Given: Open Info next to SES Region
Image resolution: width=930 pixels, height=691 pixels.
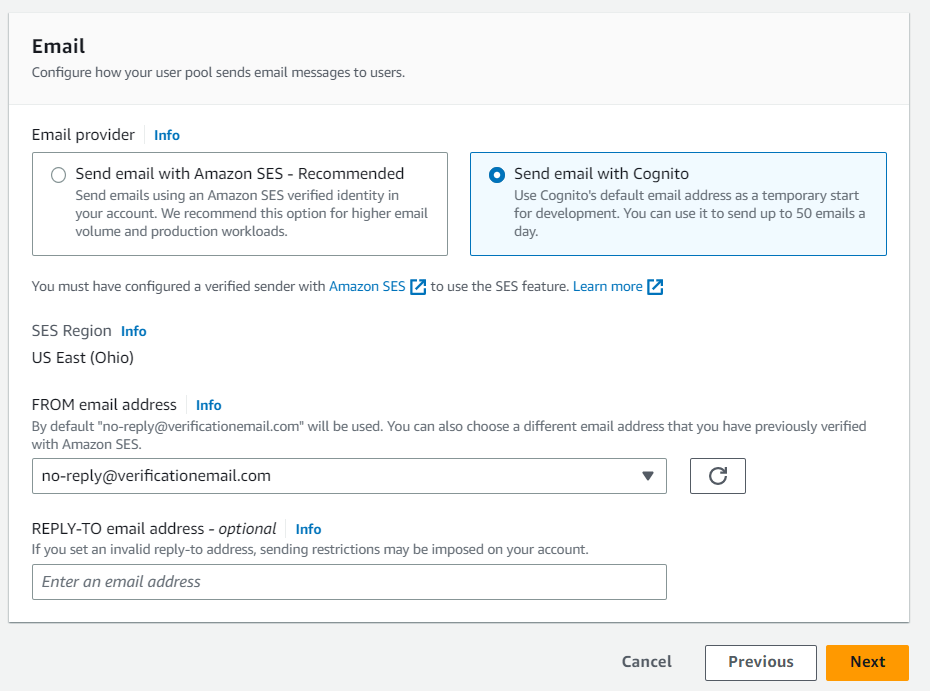Looking at the screenshot, I should (x=133, y=331).
